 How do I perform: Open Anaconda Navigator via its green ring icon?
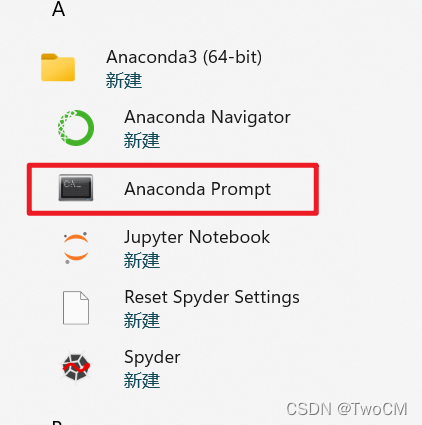click(76, 128)
